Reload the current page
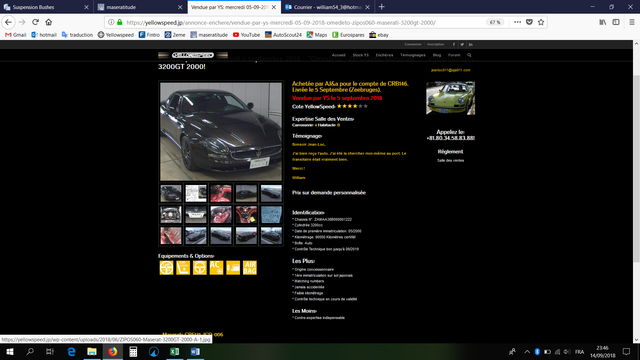This screenshot has width=640, height=360. pos(36,22)
